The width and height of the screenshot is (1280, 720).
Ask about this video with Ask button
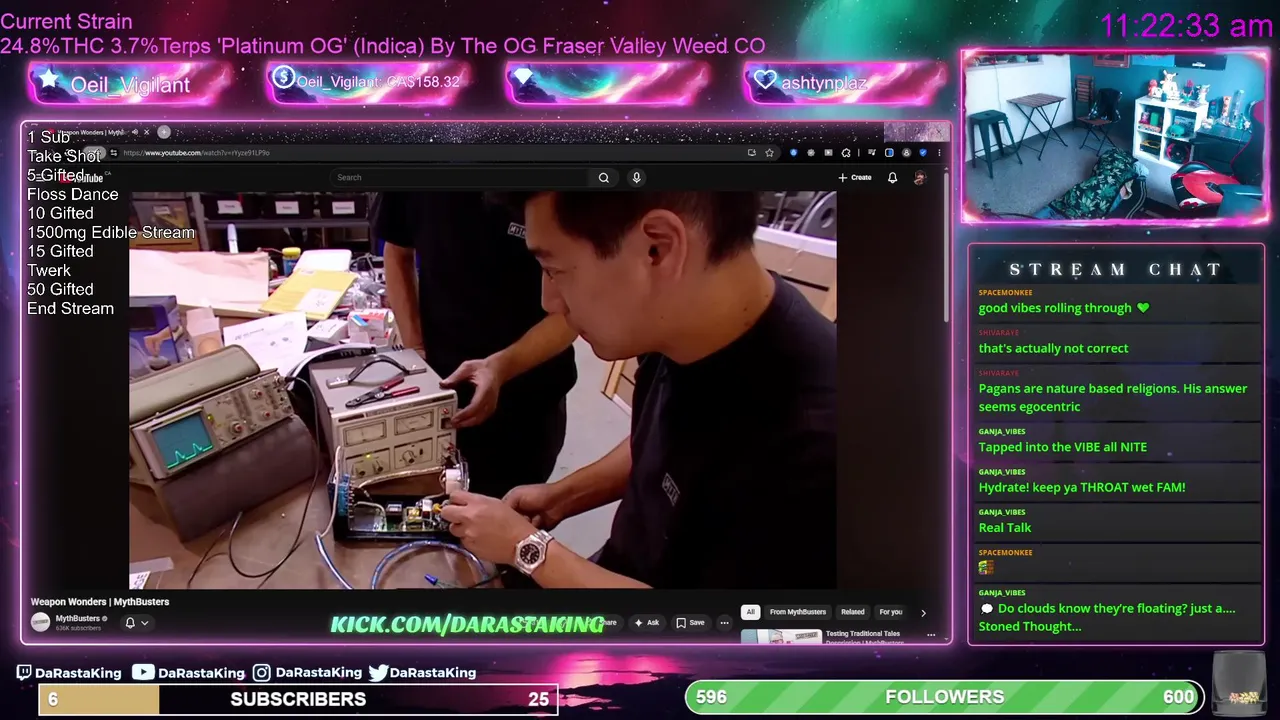click(x=647, y=623)
